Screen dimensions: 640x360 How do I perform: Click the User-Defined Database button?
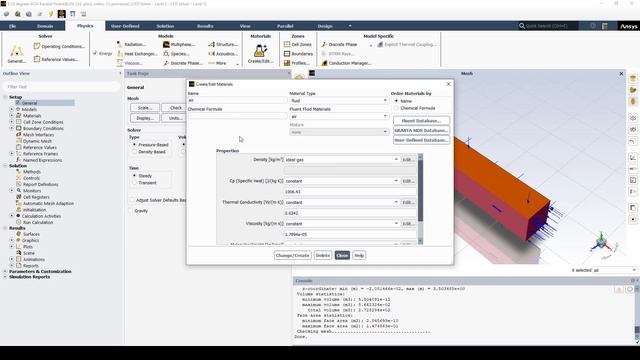421,140
